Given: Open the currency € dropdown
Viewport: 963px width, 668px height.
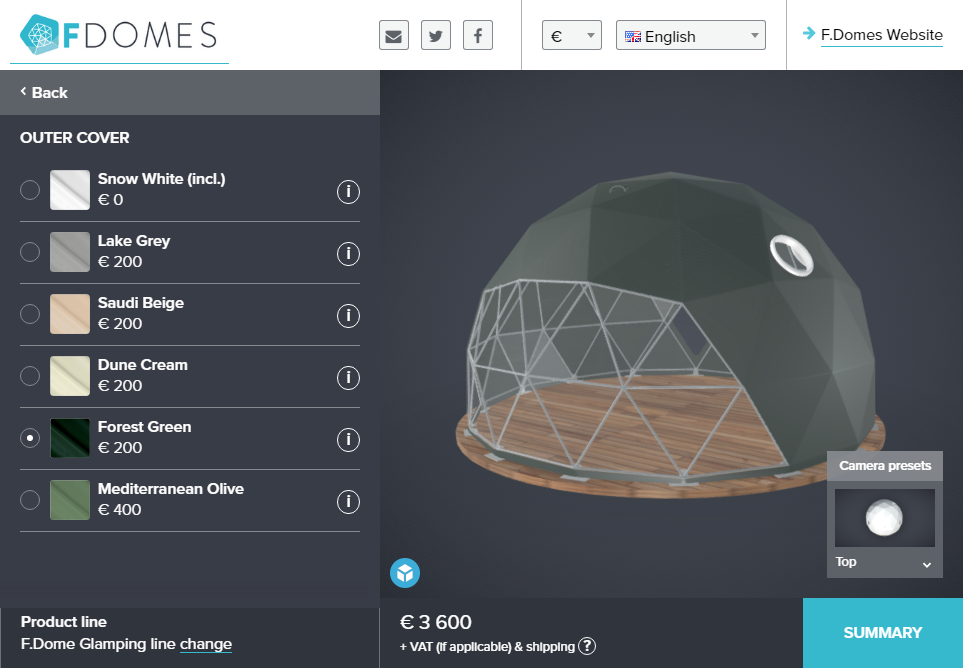Looking at the screenshot, I should point(572,36).
